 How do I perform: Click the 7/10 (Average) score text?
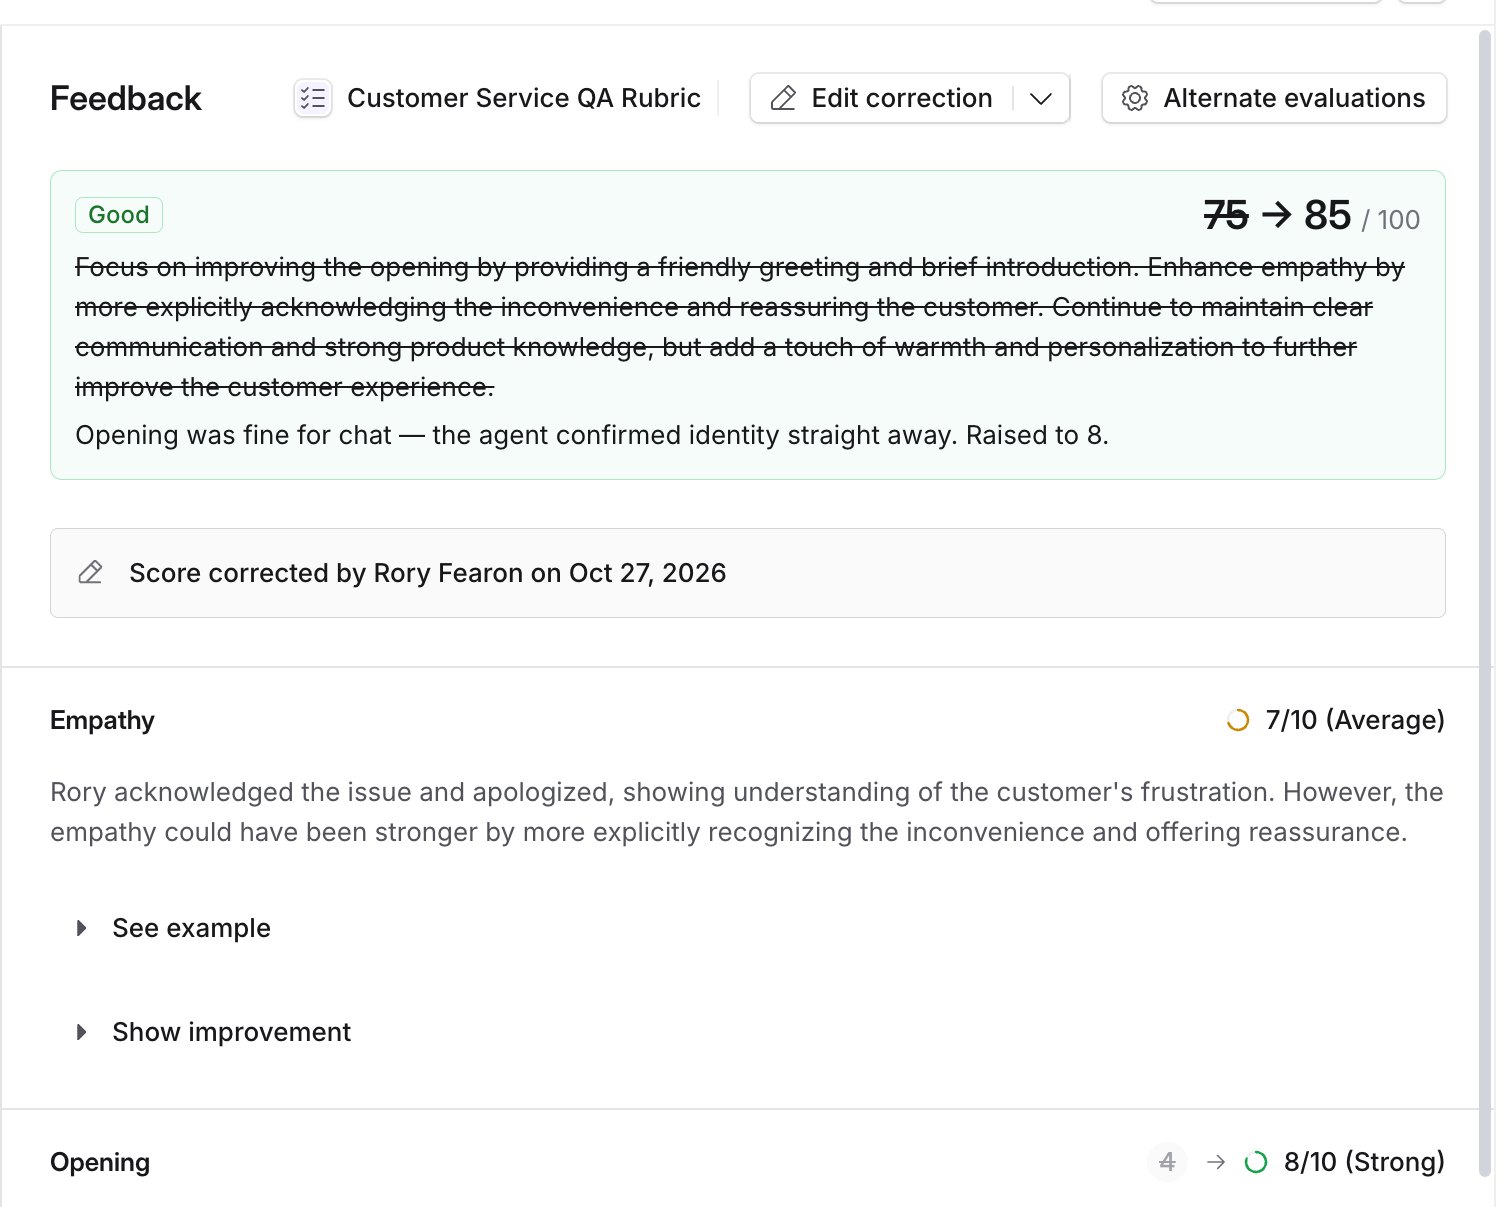(x=1355, y=720)
